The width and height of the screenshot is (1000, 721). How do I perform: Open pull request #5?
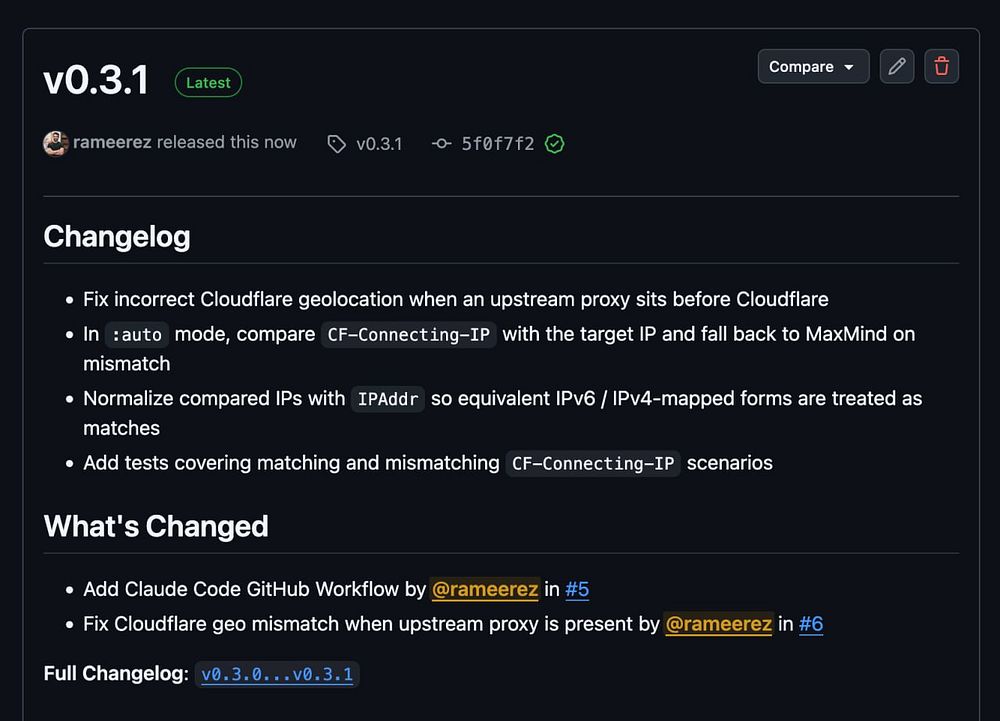coord(577,589)
